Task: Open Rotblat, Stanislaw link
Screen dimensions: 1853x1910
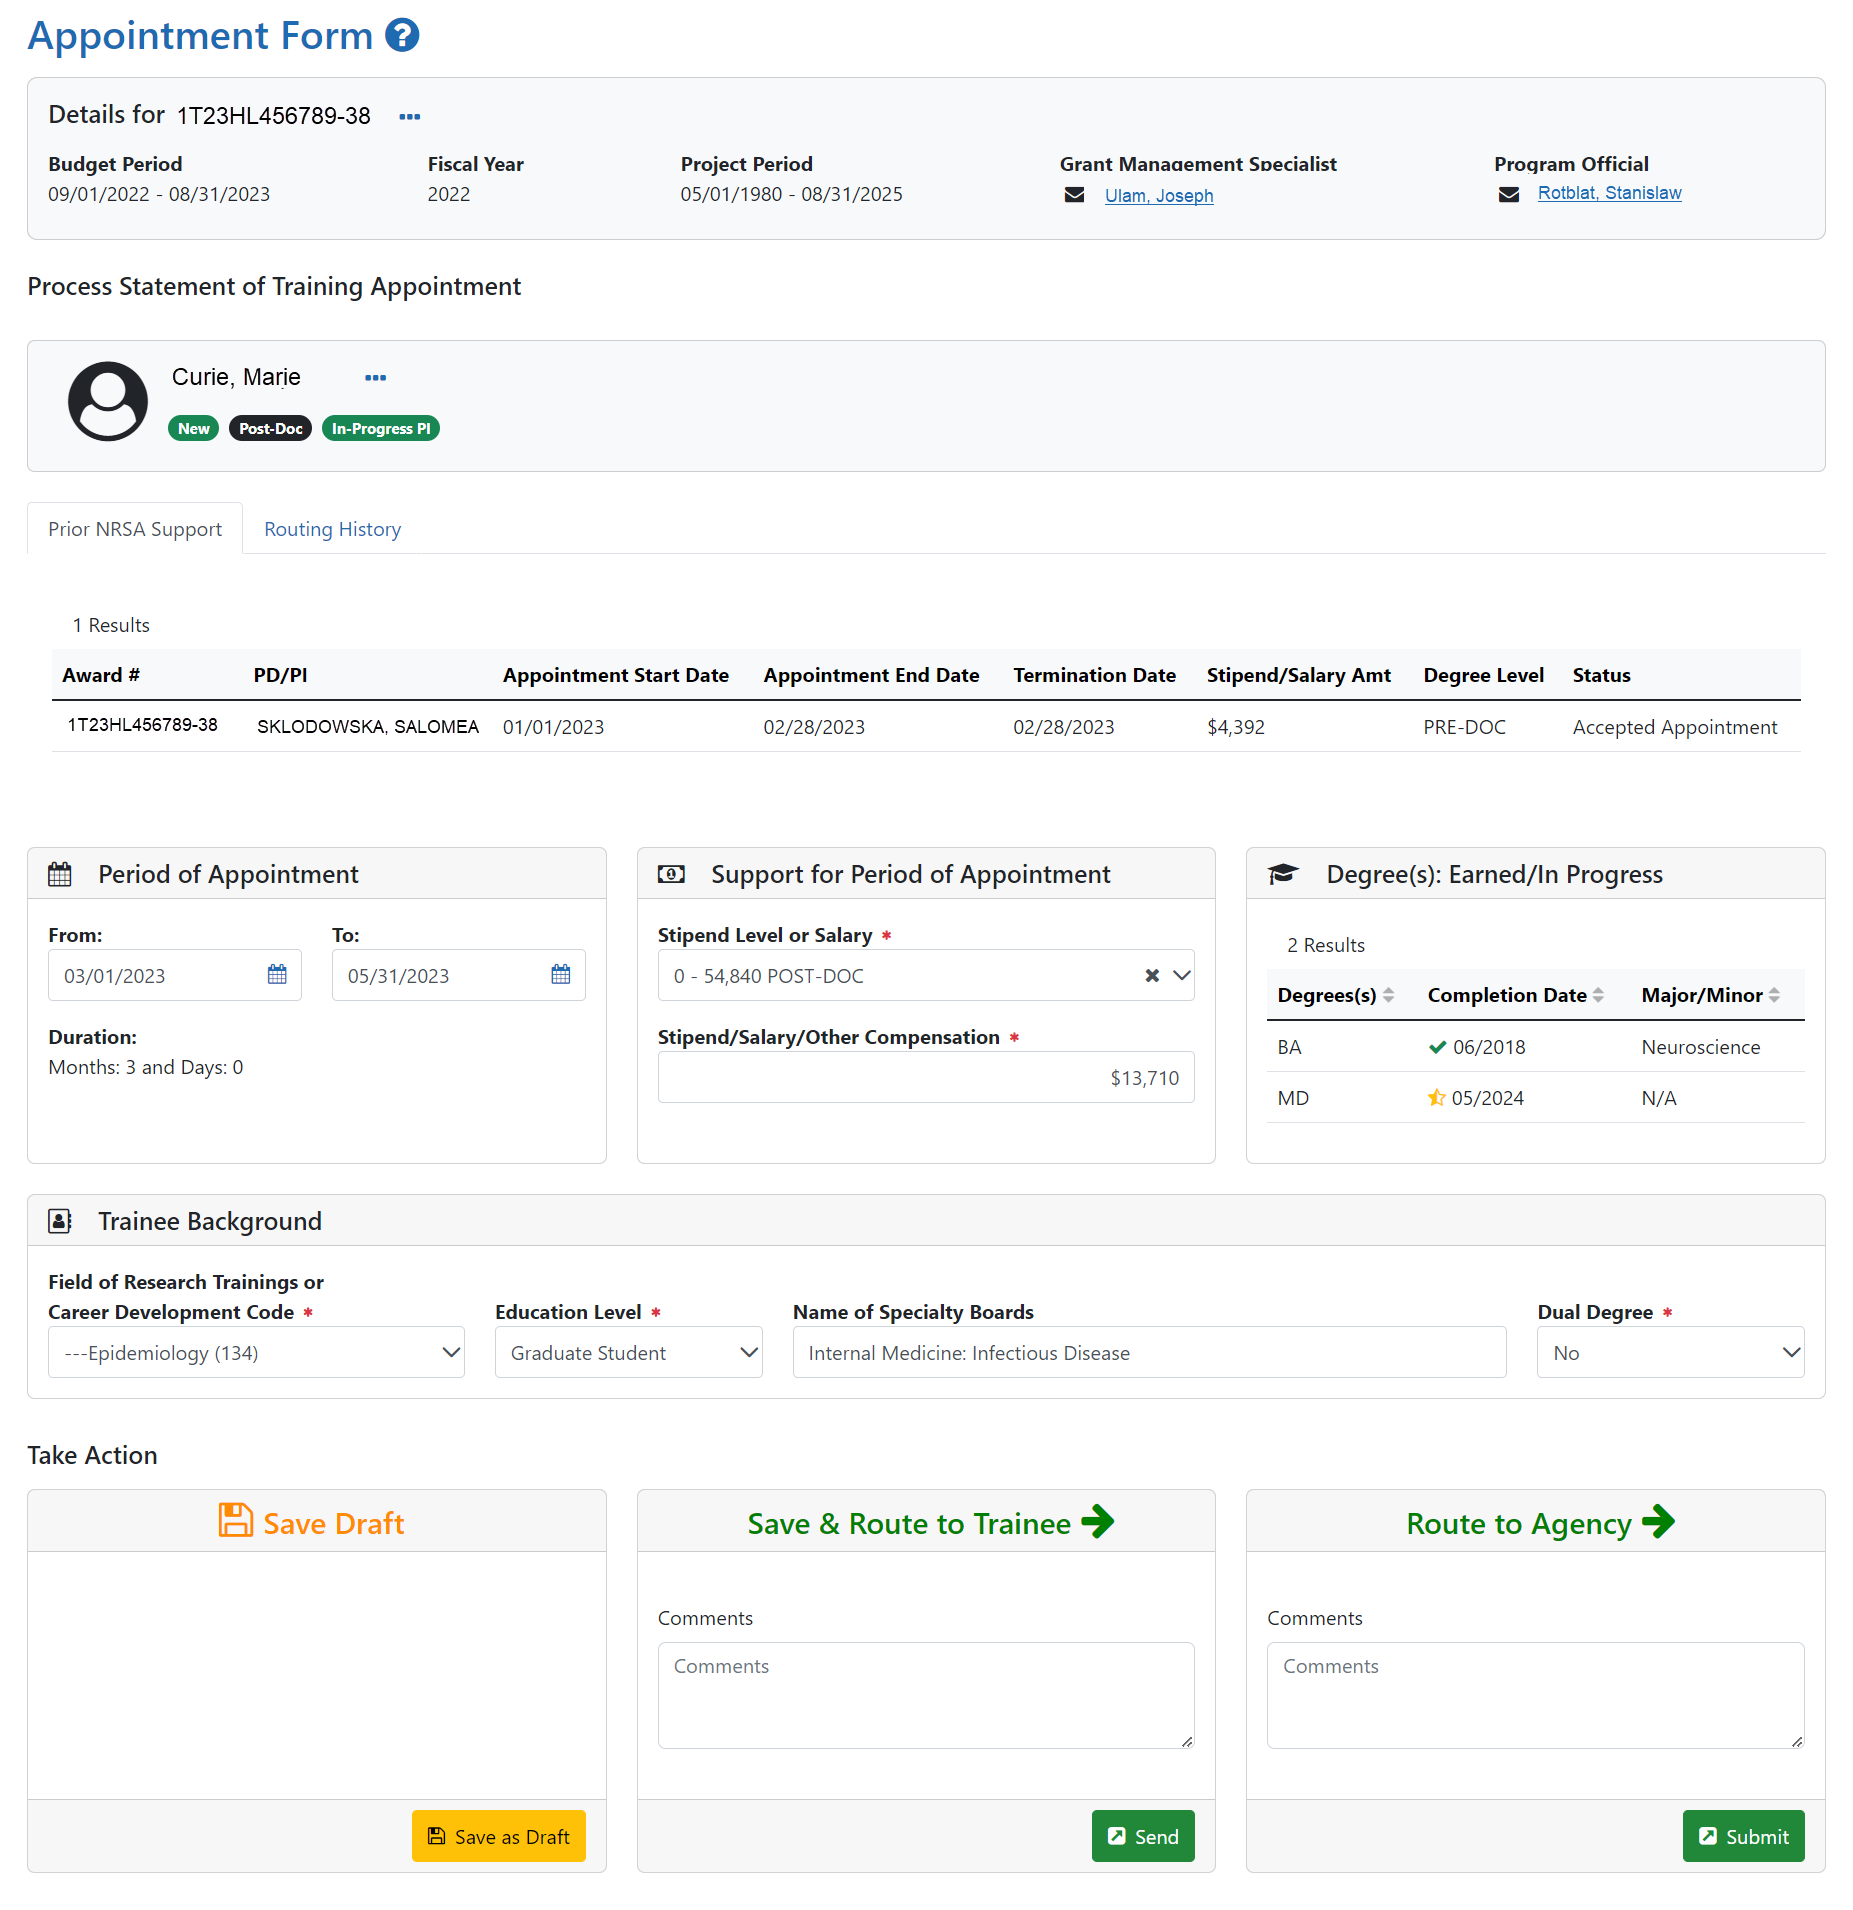Action: [x=1609, y=193]
